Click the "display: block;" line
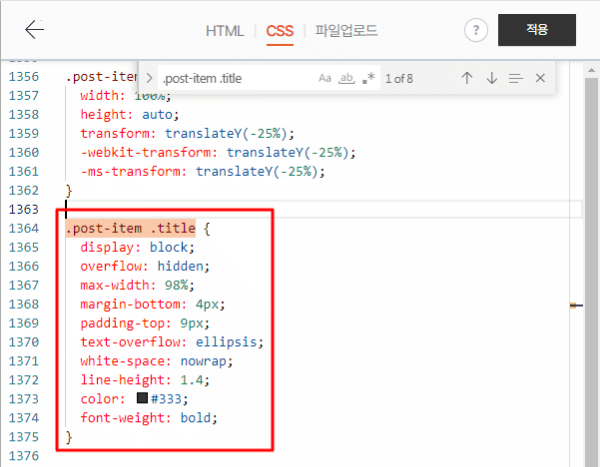 tap(137, 247)
